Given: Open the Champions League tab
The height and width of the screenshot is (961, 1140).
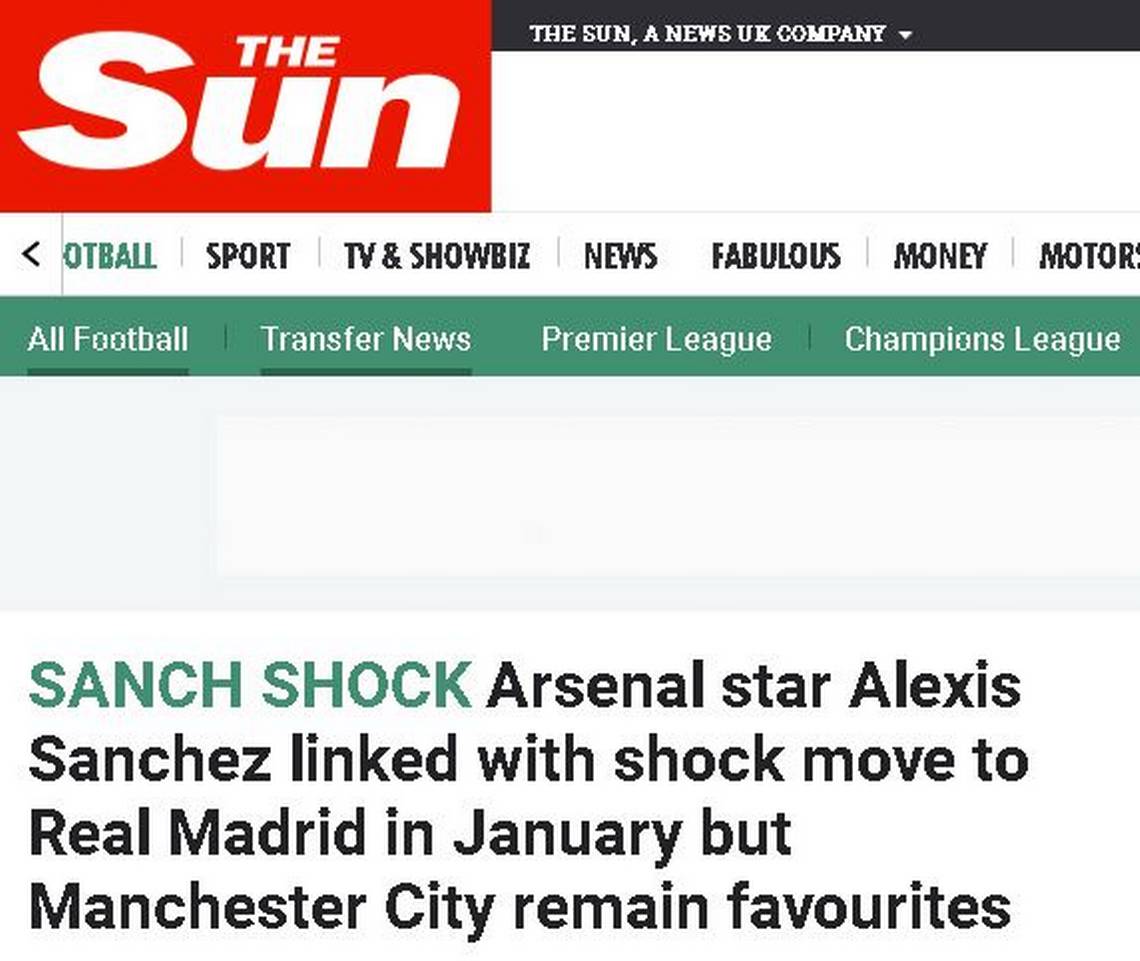Looking at the screenshot, I should [x=982, y=339].
